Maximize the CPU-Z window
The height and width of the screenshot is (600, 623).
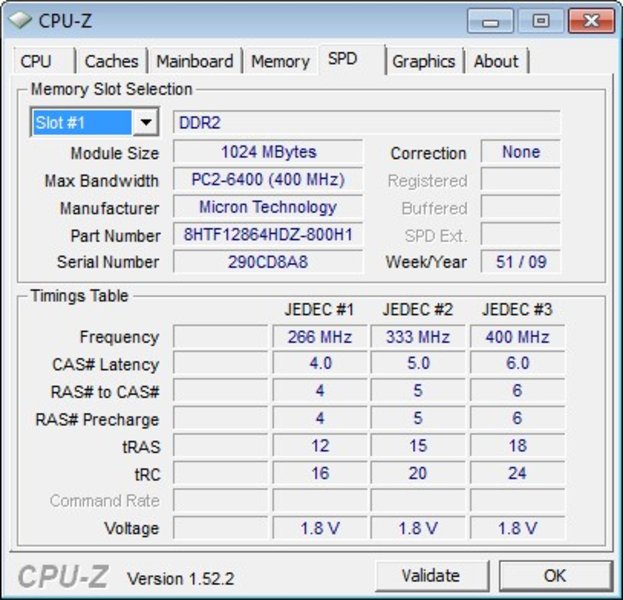point(541,21)
